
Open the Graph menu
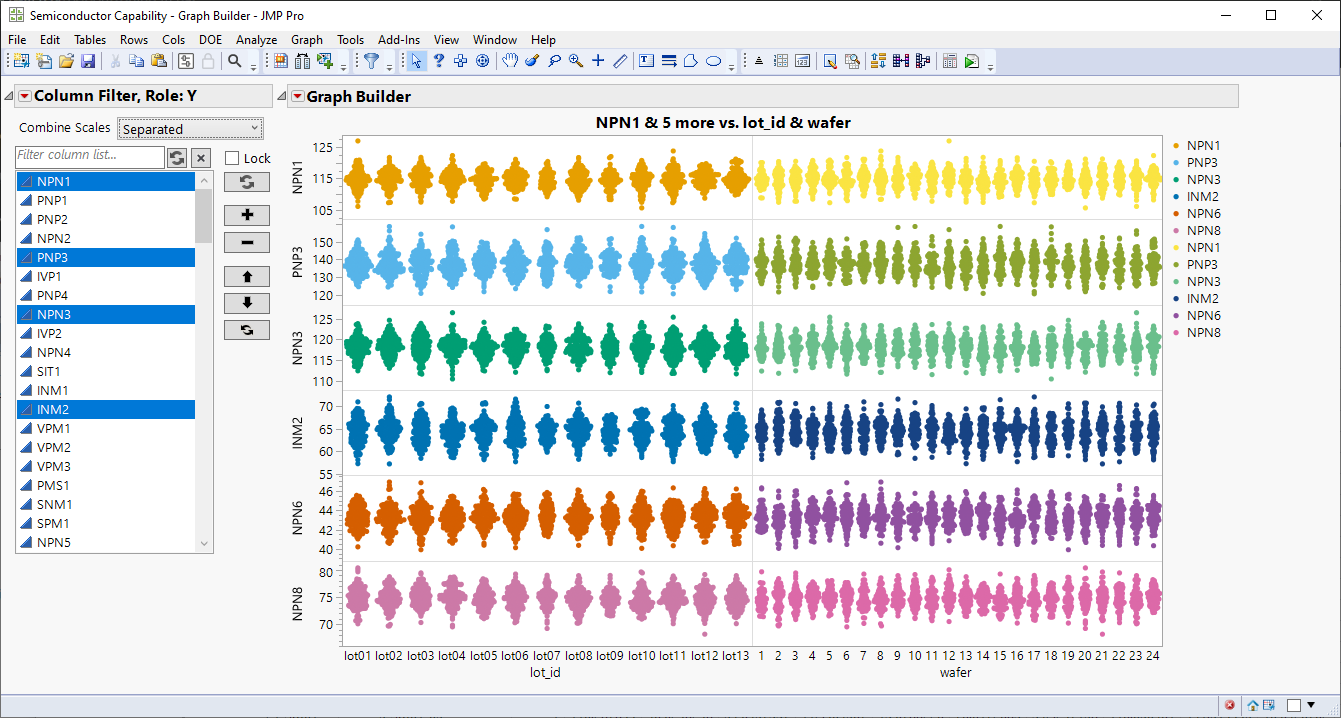click(x=307, y=40)
